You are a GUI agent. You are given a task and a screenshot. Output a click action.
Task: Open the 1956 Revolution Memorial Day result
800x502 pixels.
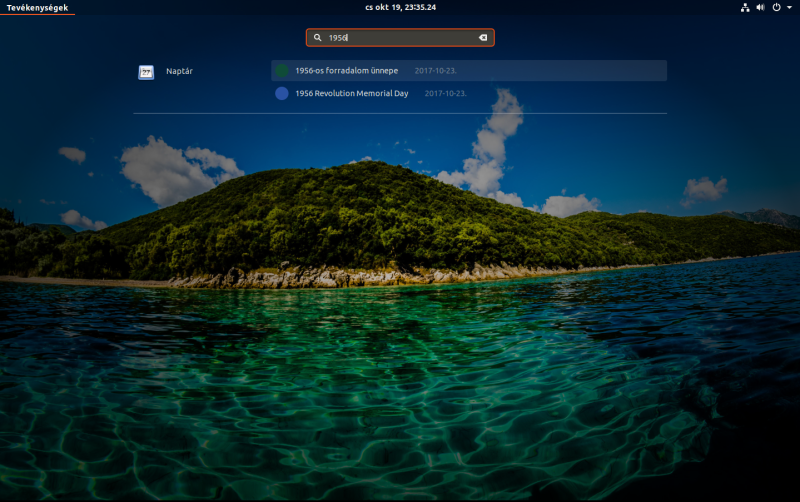pos(469,93)
